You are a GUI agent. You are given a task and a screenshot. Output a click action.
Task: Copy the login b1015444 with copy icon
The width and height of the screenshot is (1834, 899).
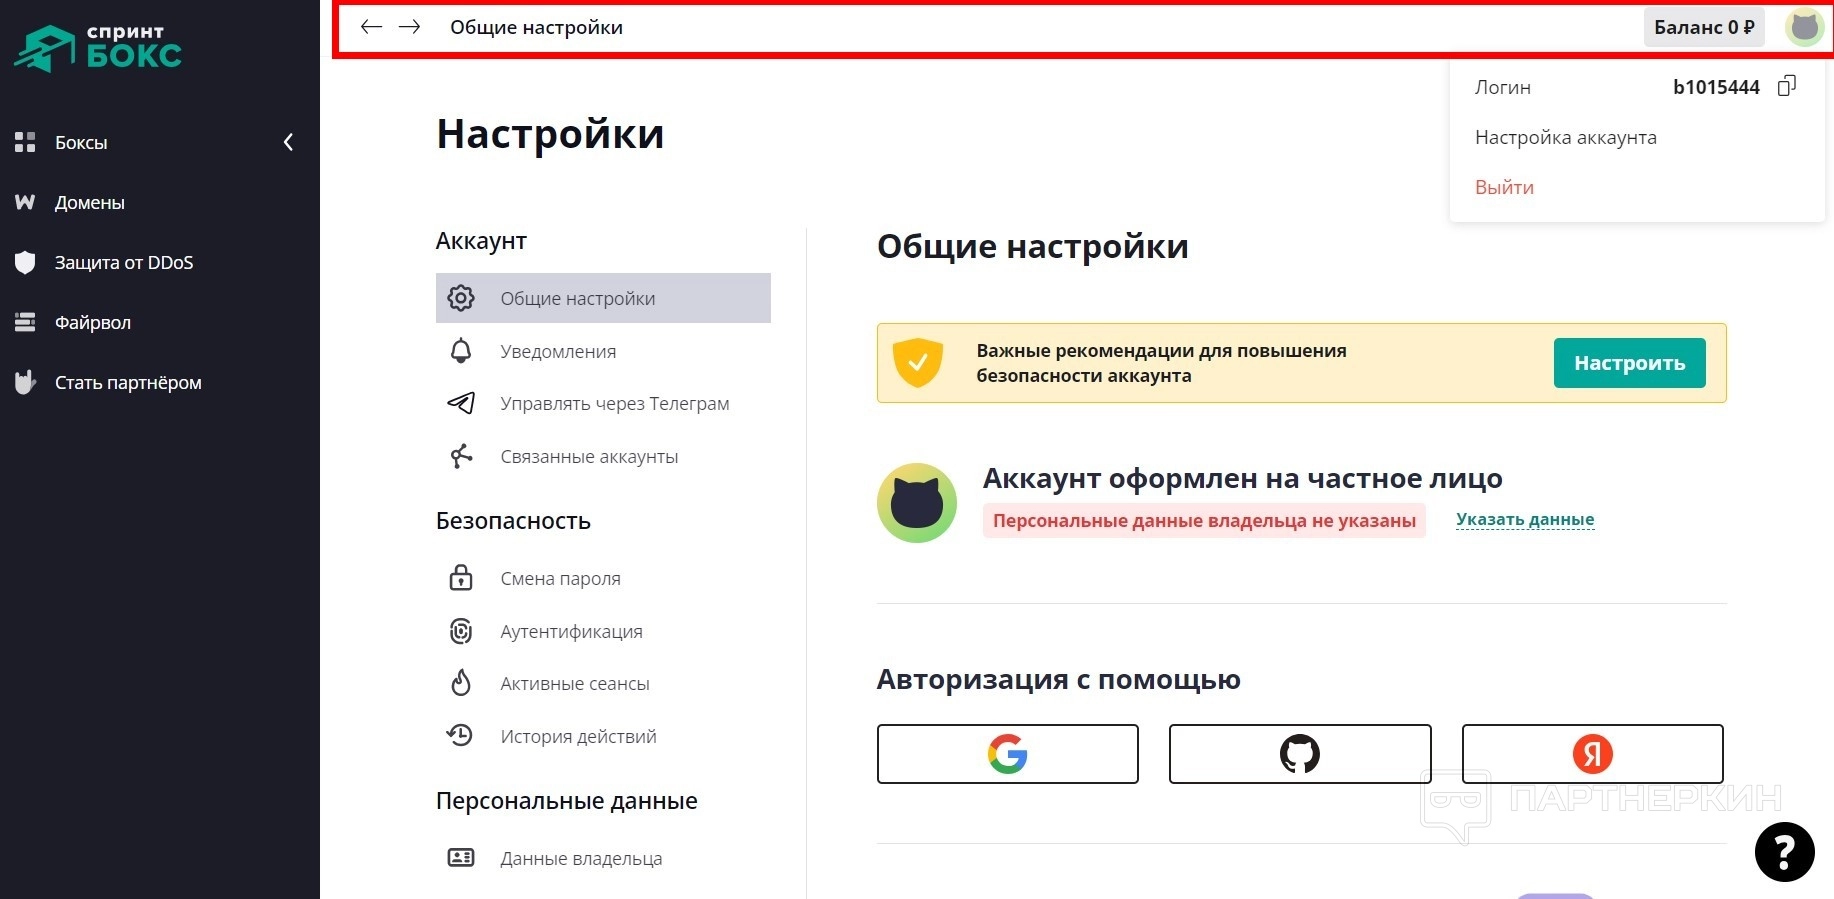pos(1787,86)
